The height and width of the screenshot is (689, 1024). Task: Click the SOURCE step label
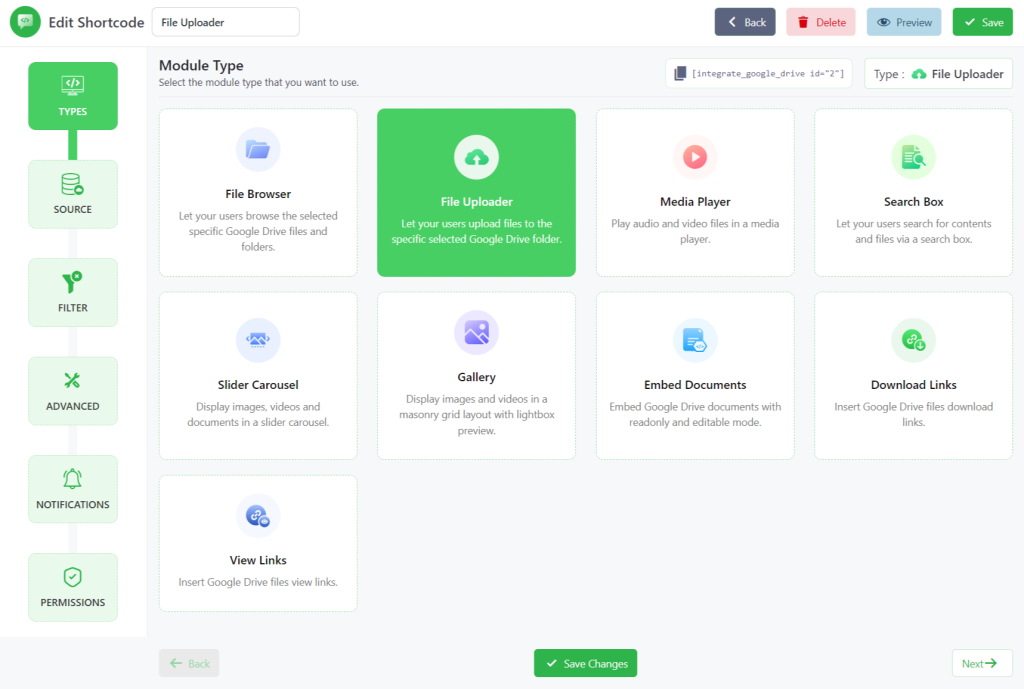(x=72, y=209)
